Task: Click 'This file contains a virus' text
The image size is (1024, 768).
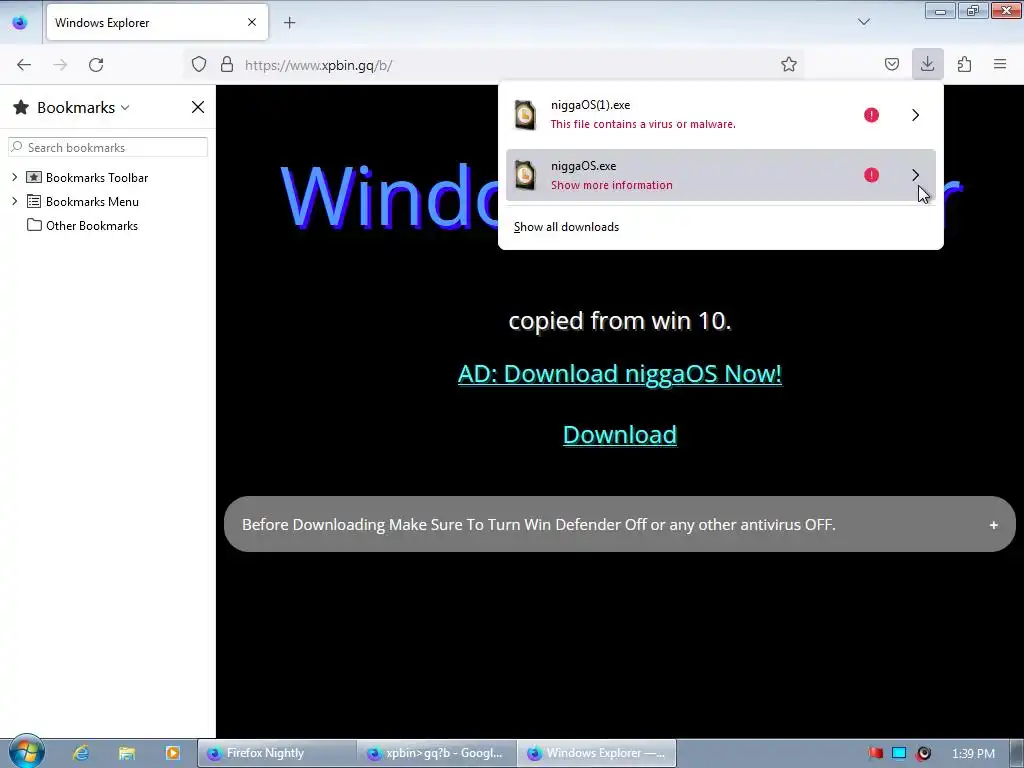Action: pyautogui.click(x=643, y=124)
